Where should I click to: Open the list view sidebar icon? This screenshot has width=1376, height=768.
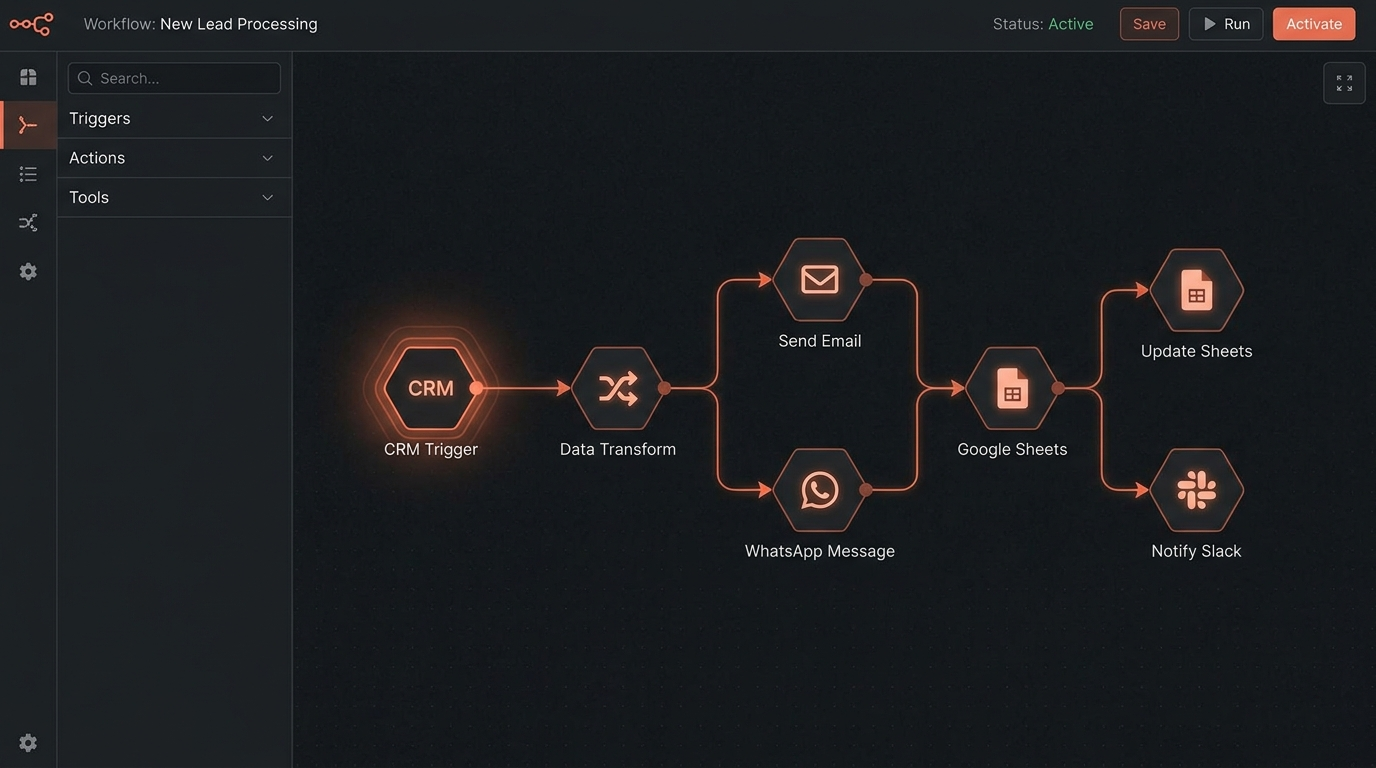(28, 174)
